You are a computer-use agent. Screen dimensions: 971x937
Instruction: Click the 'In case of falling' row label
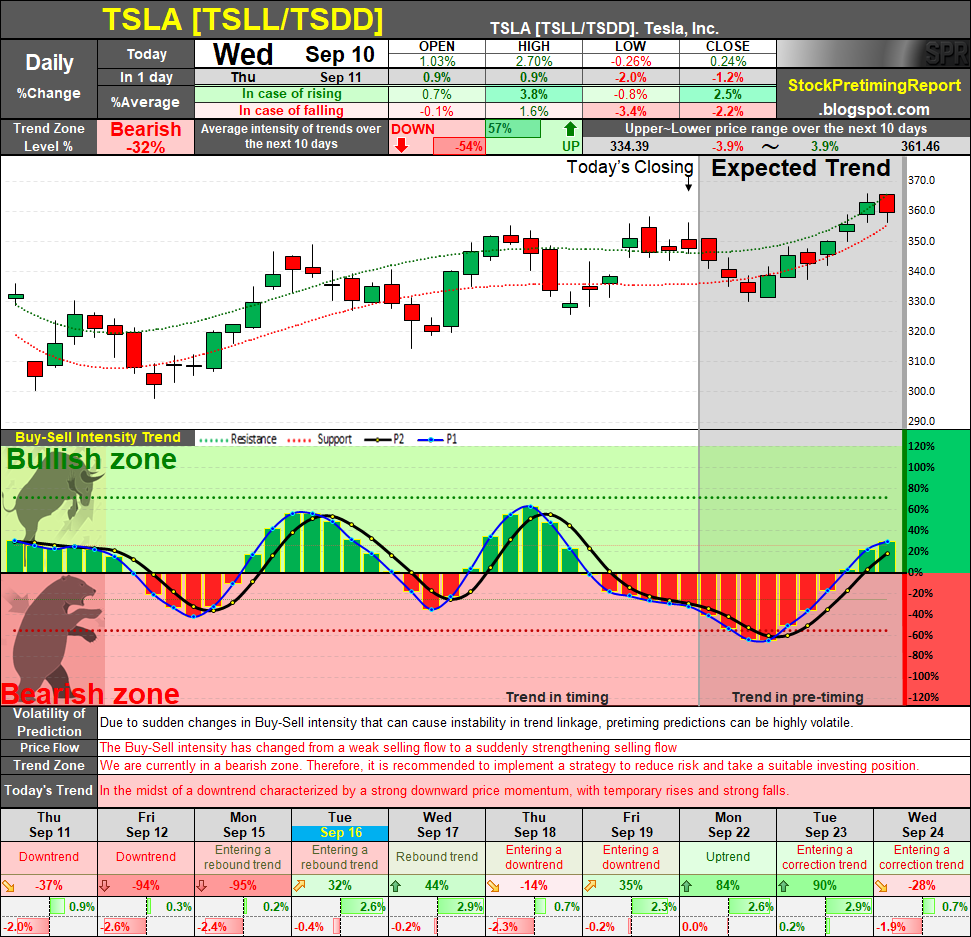(x=292, y=111)
